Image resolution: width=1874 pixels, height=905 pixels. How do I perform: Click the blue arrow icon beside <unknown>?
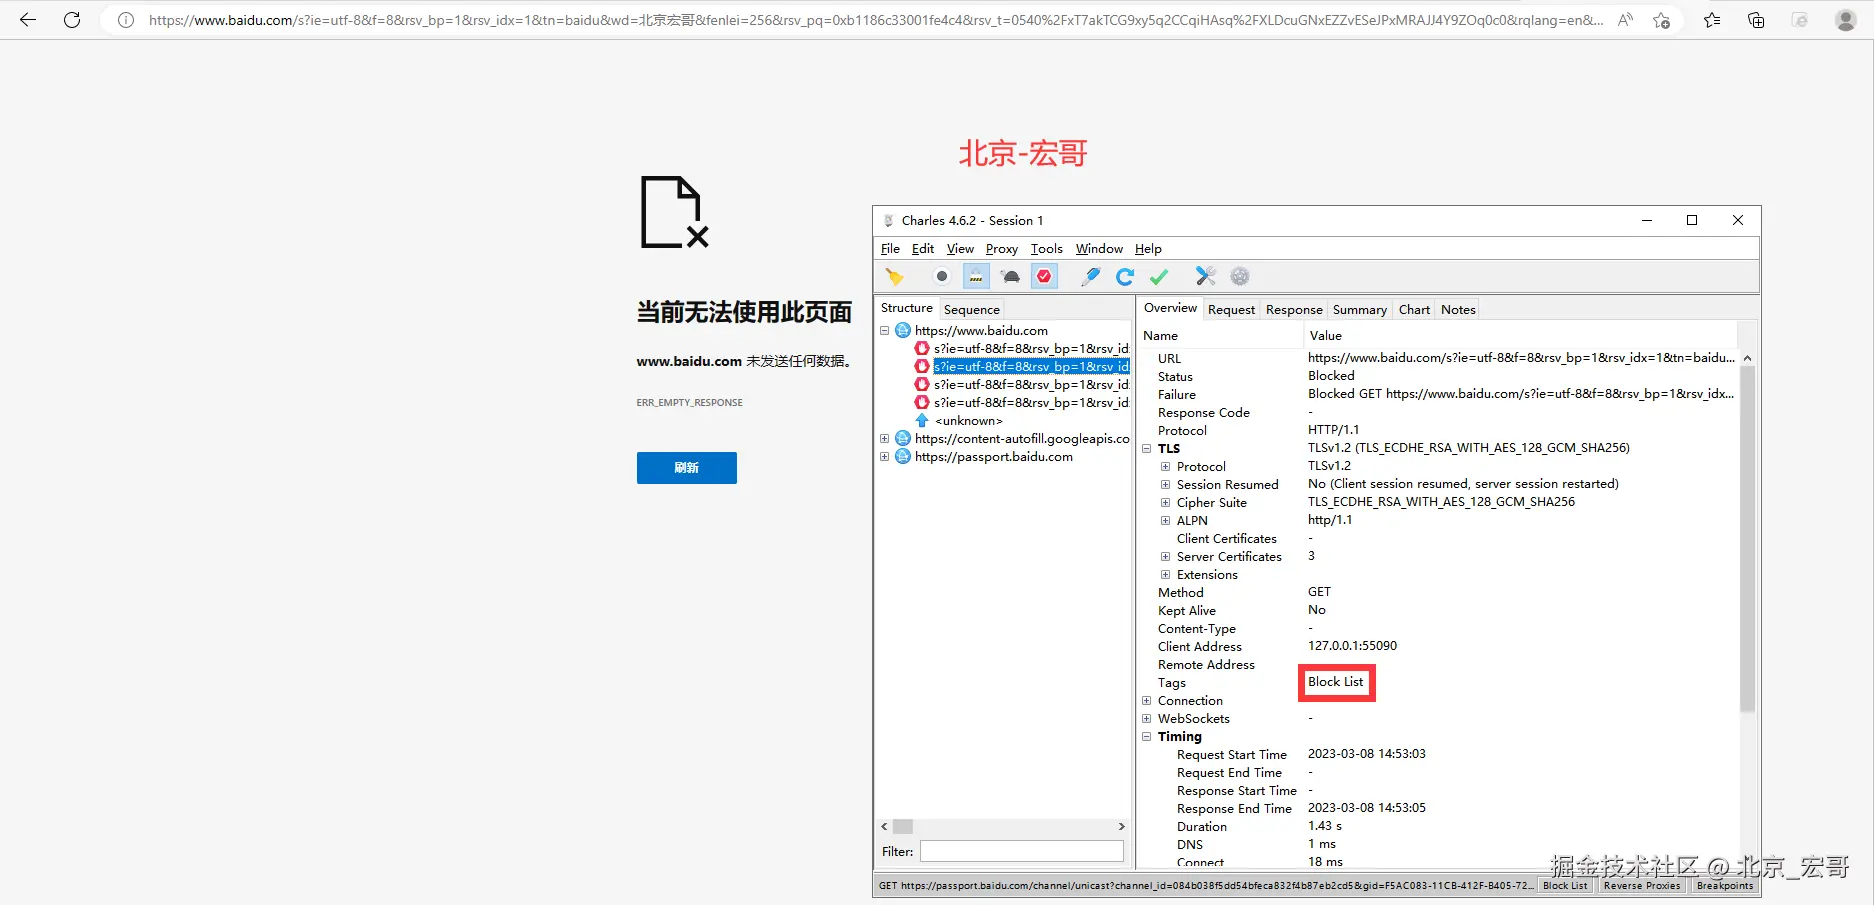922,421
